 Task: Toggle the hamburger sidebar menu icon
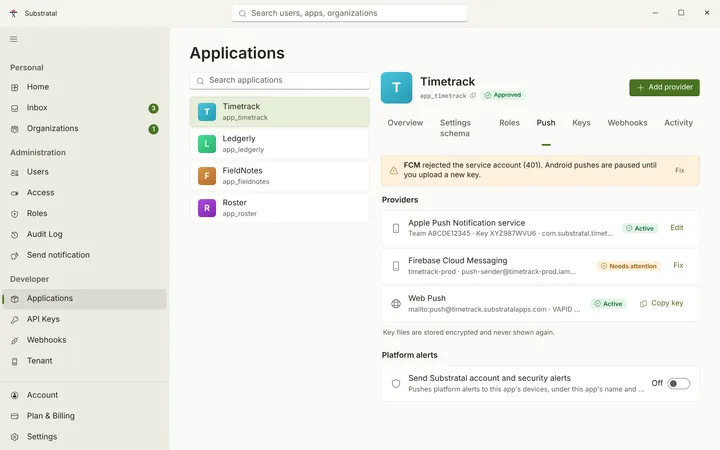coord(14,39)
